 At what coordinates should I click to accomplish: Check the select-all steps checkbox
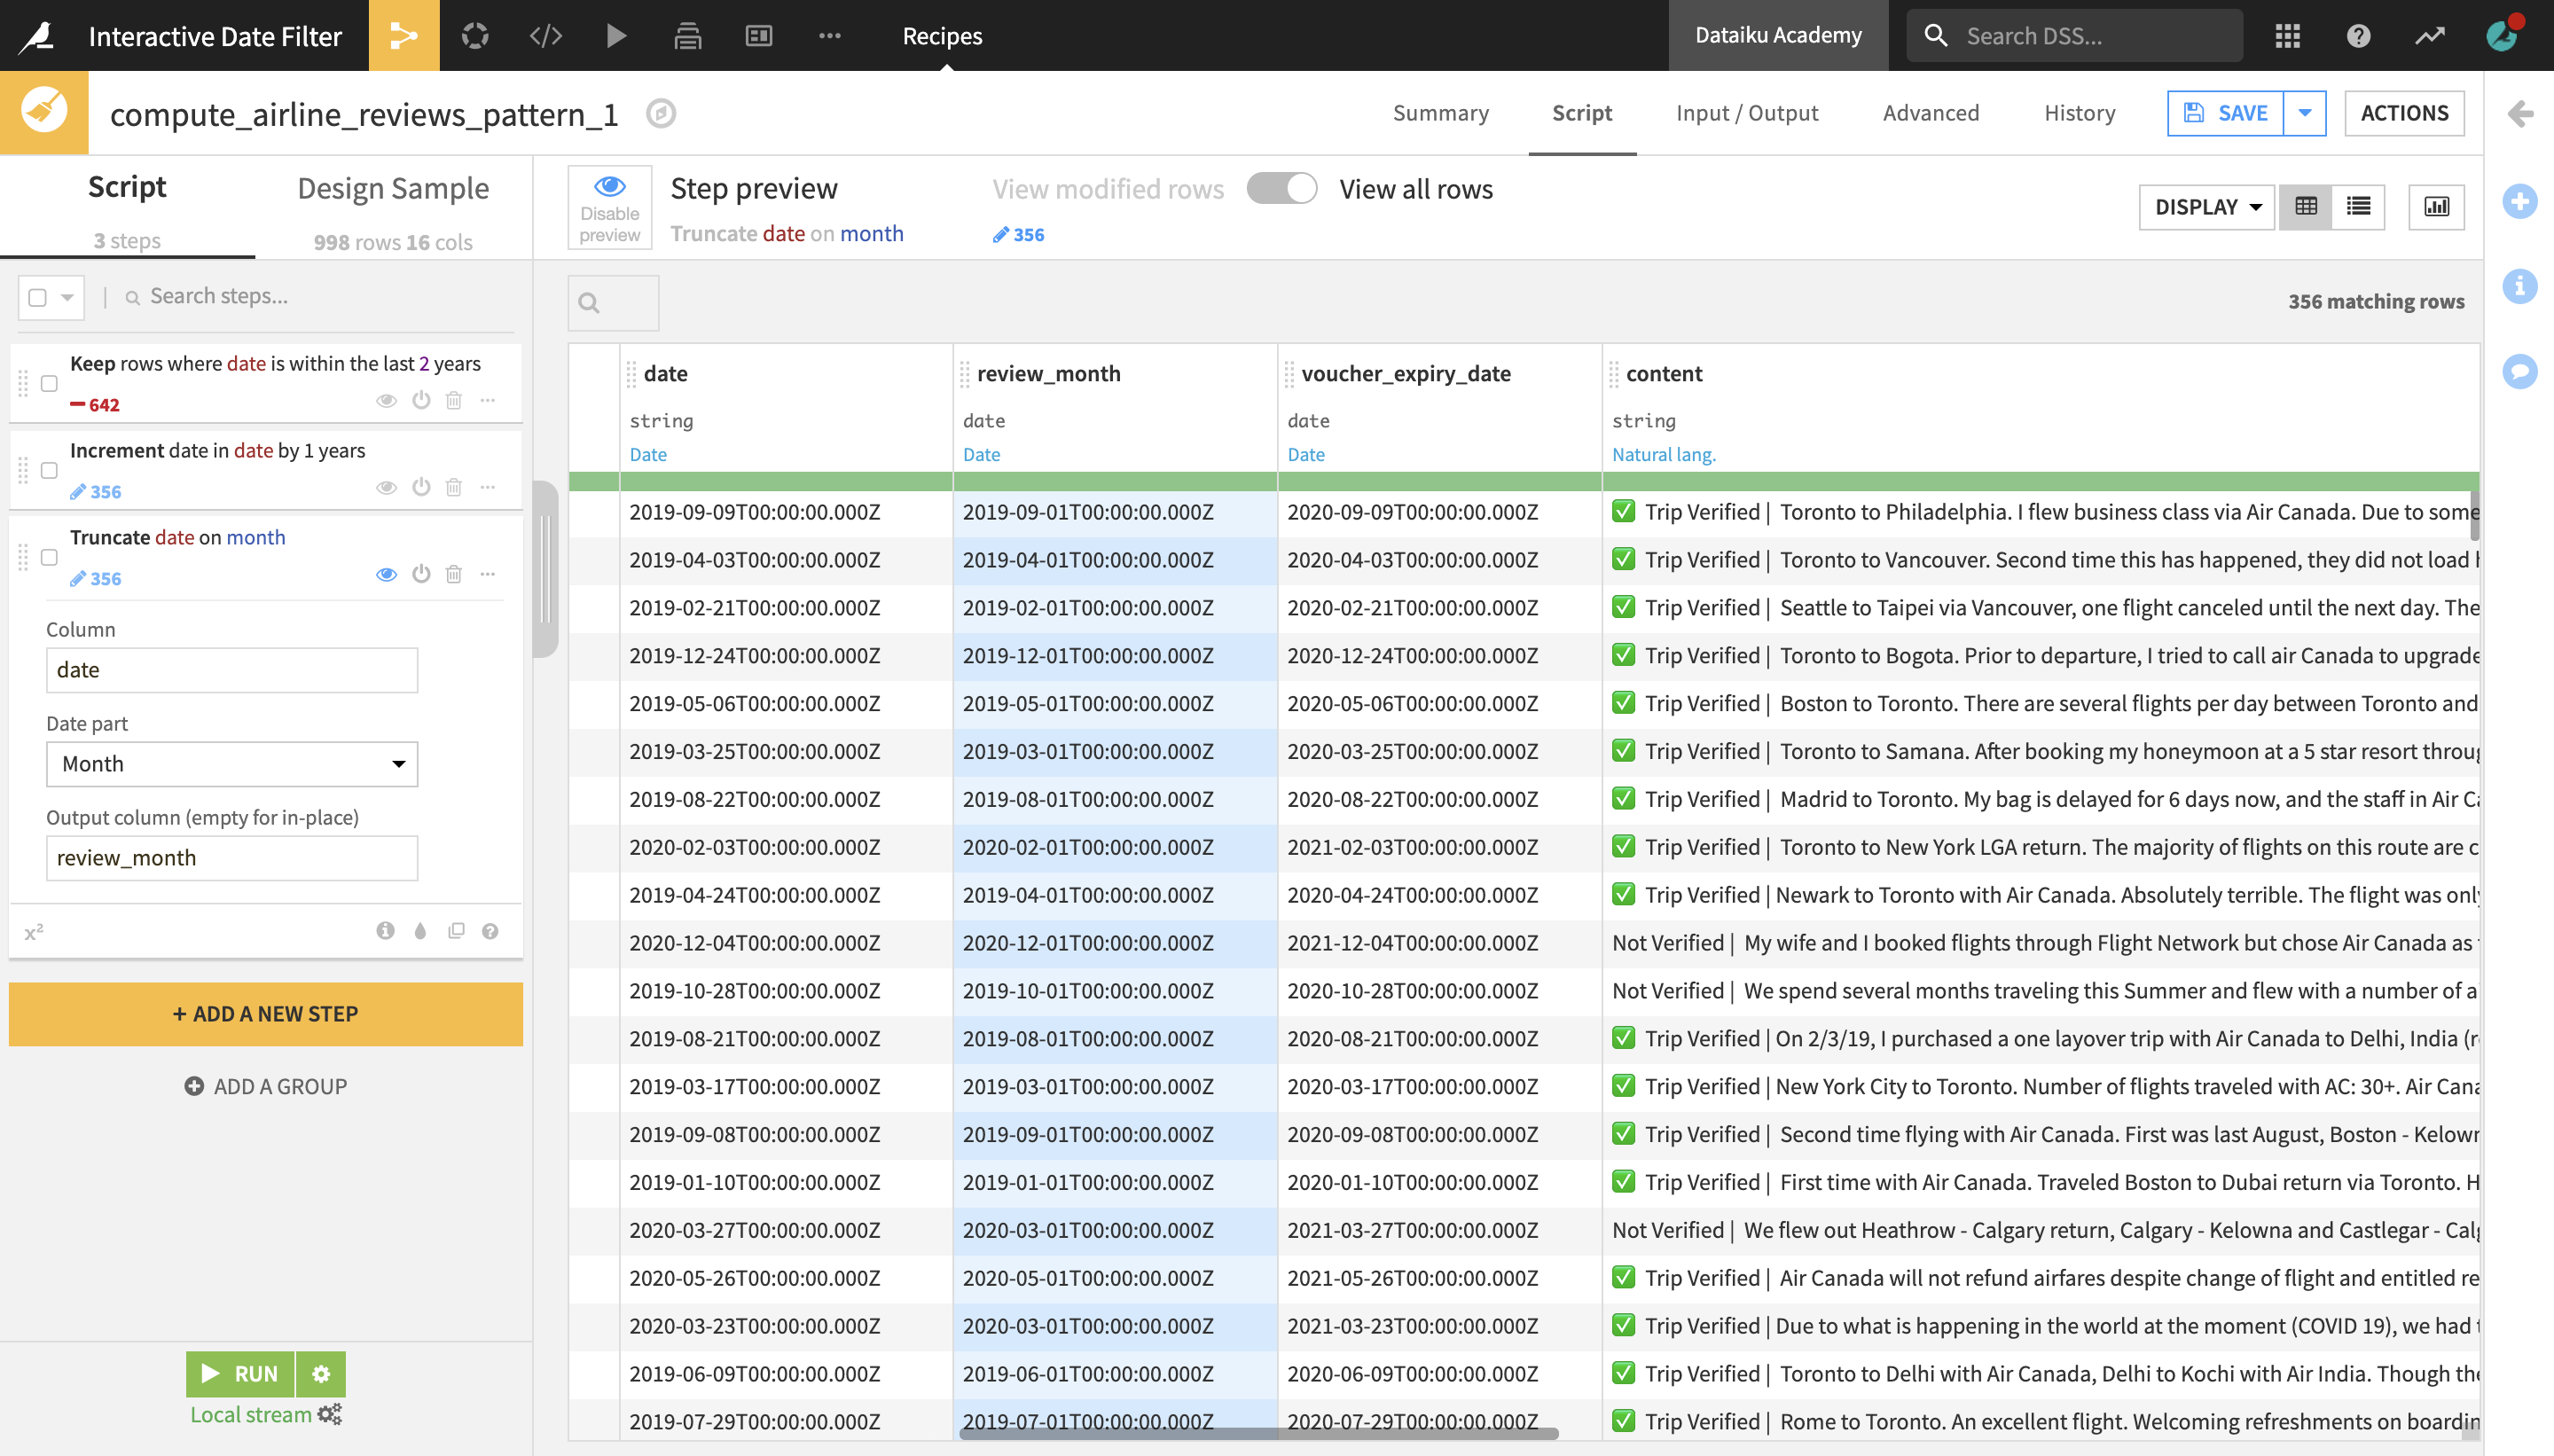38,297
